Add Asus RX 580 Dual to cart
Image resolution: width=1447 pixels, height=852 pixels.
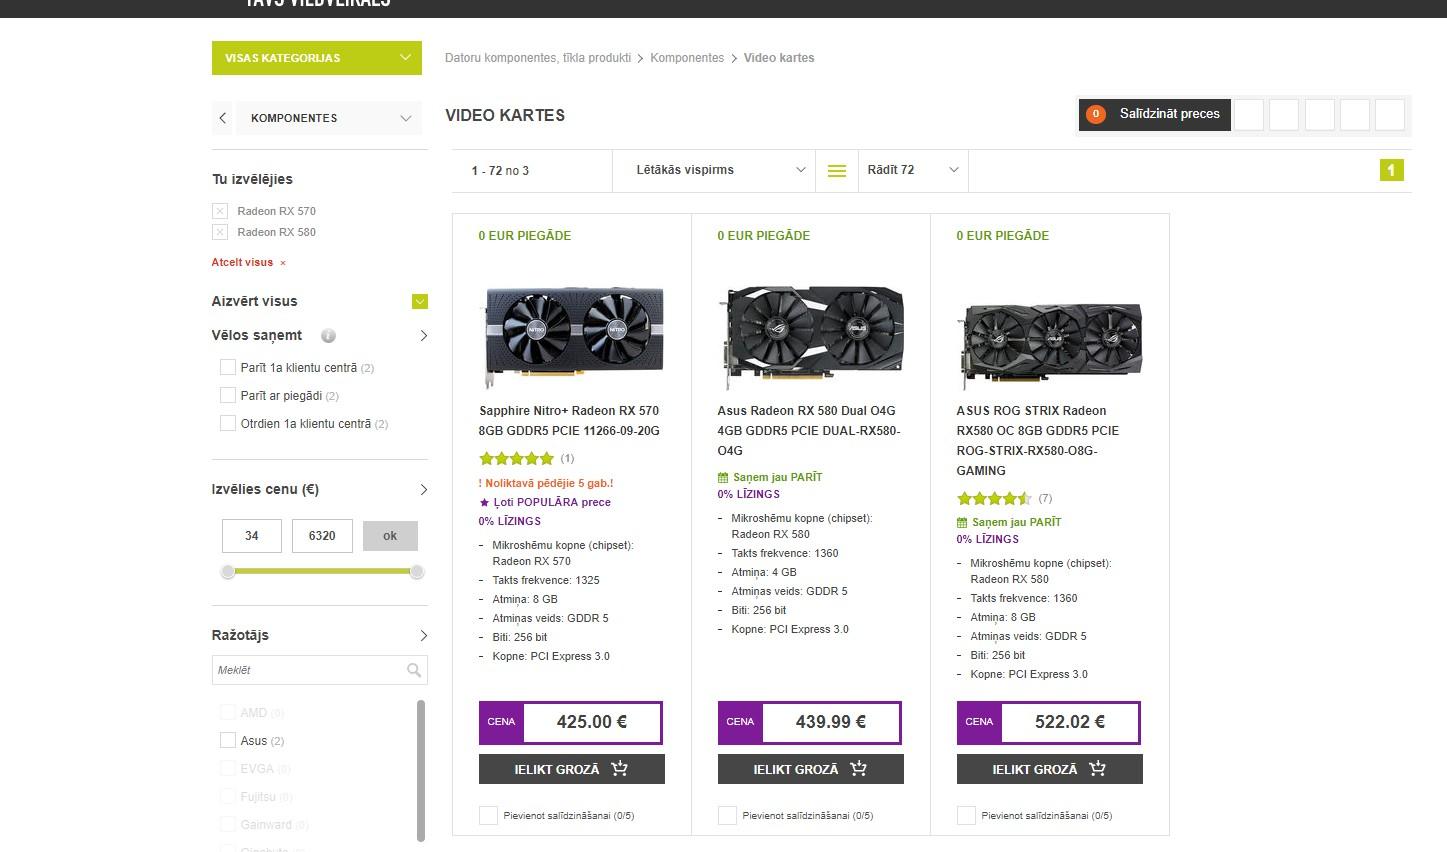[810, 769]
